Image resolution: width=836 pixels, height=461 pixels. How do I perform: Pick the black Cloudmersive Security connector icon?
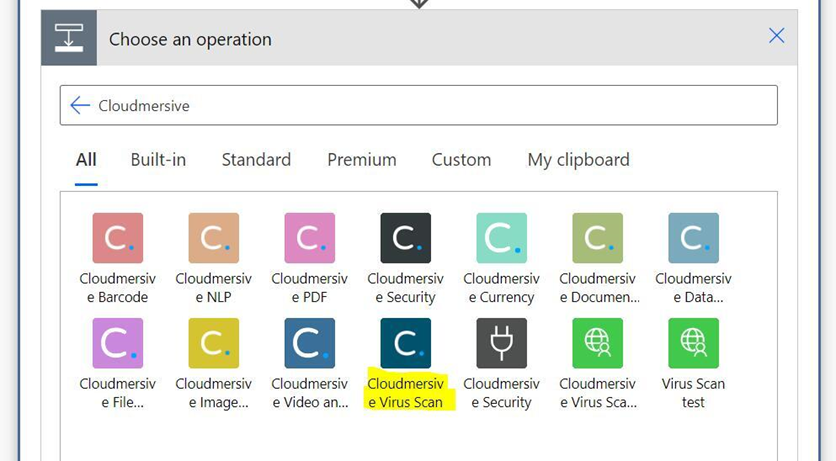(x=405, y=238)
